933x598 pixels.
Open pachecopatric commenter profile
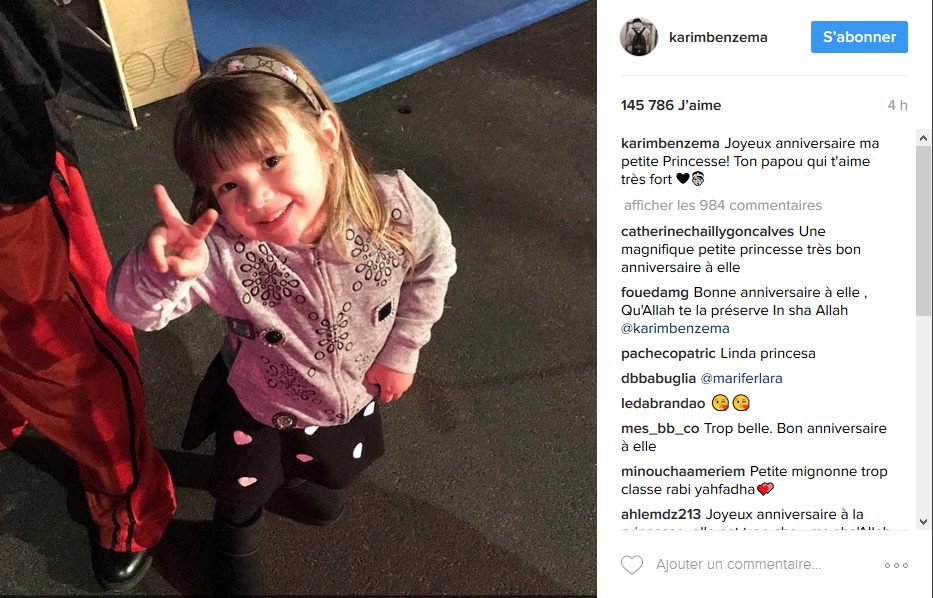click(668, 353)
